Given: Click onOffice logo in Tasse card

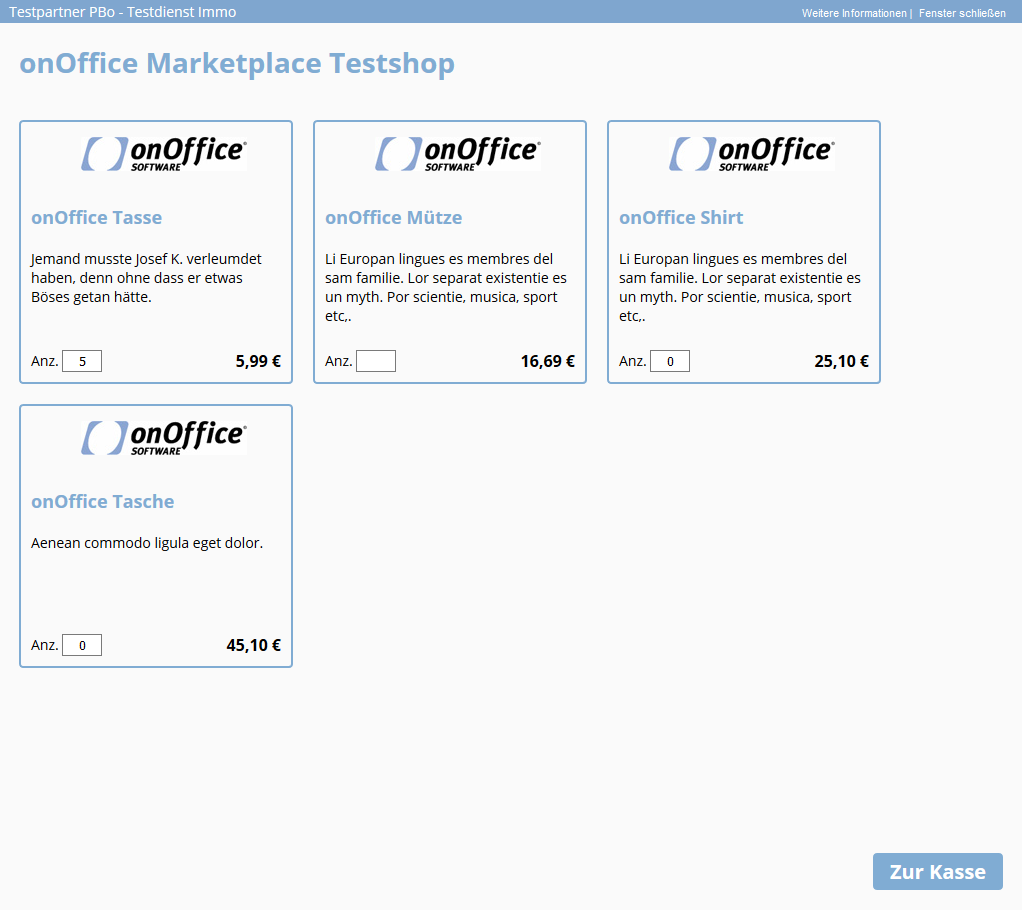Looking at the screenshot, I should coord(164,154).
